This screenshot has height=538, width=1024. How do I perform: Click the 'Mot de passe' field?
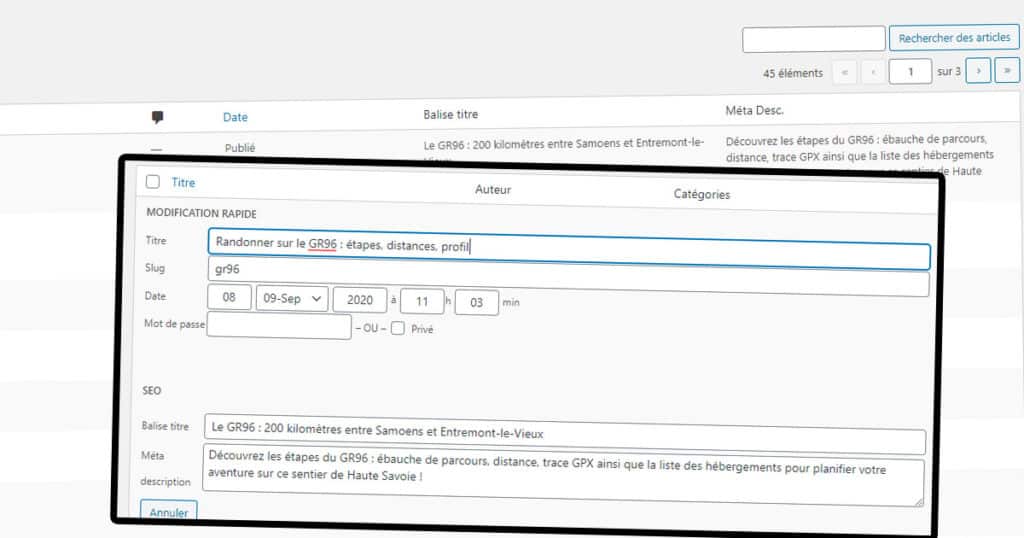coord(279,326)
